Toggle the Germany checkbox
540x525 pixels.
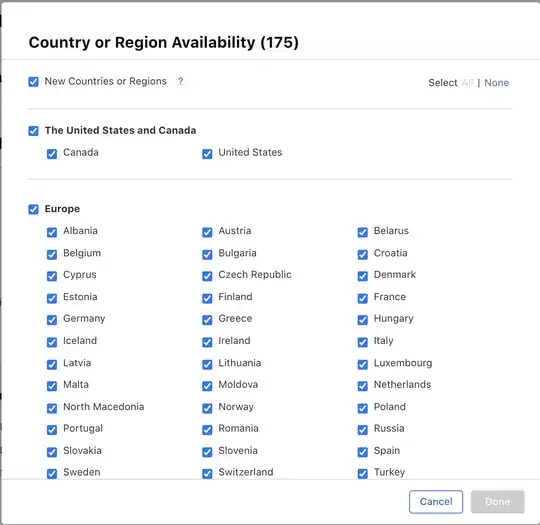point(52,320)
